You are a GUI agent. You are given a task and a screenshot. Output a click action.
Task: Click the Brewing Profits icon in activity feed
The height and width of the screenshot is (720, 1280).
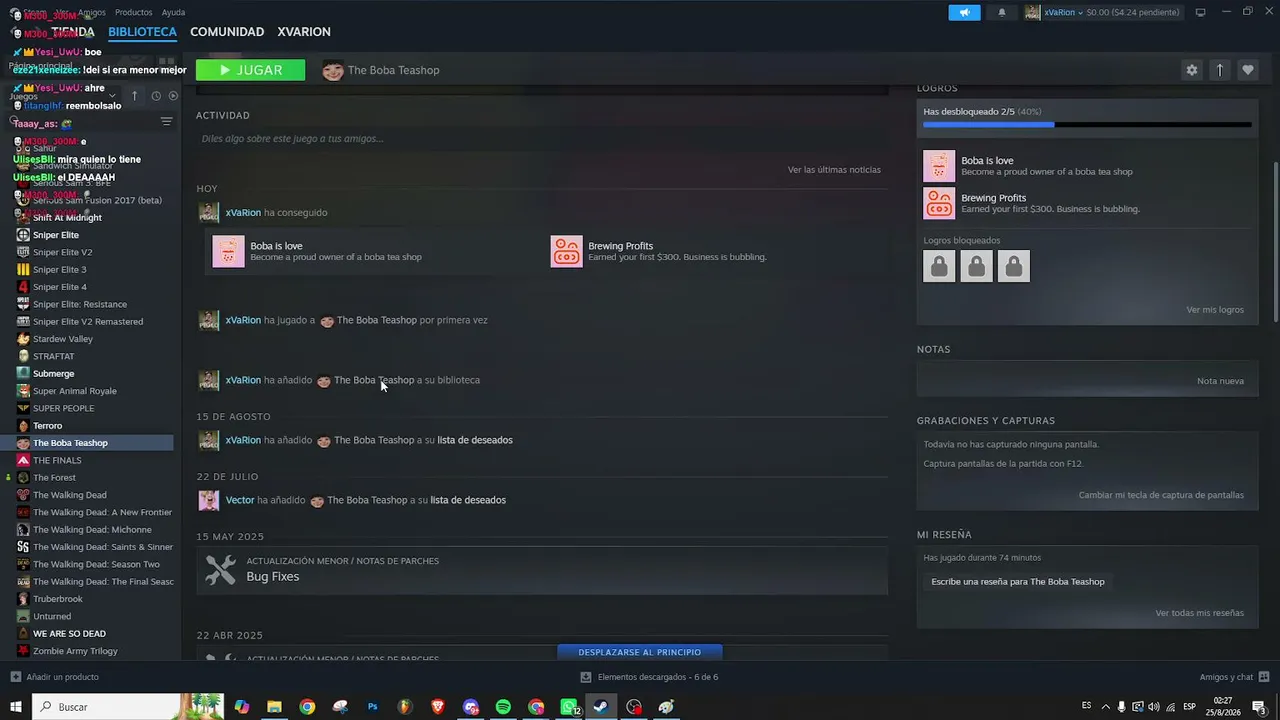(x=566, y=251)
